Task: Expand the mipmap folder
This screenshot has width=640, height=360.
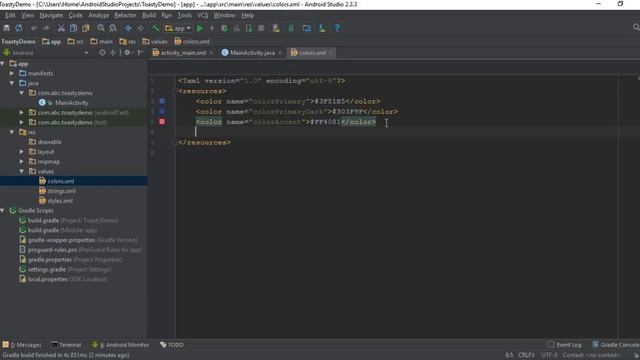Action: 22,161
